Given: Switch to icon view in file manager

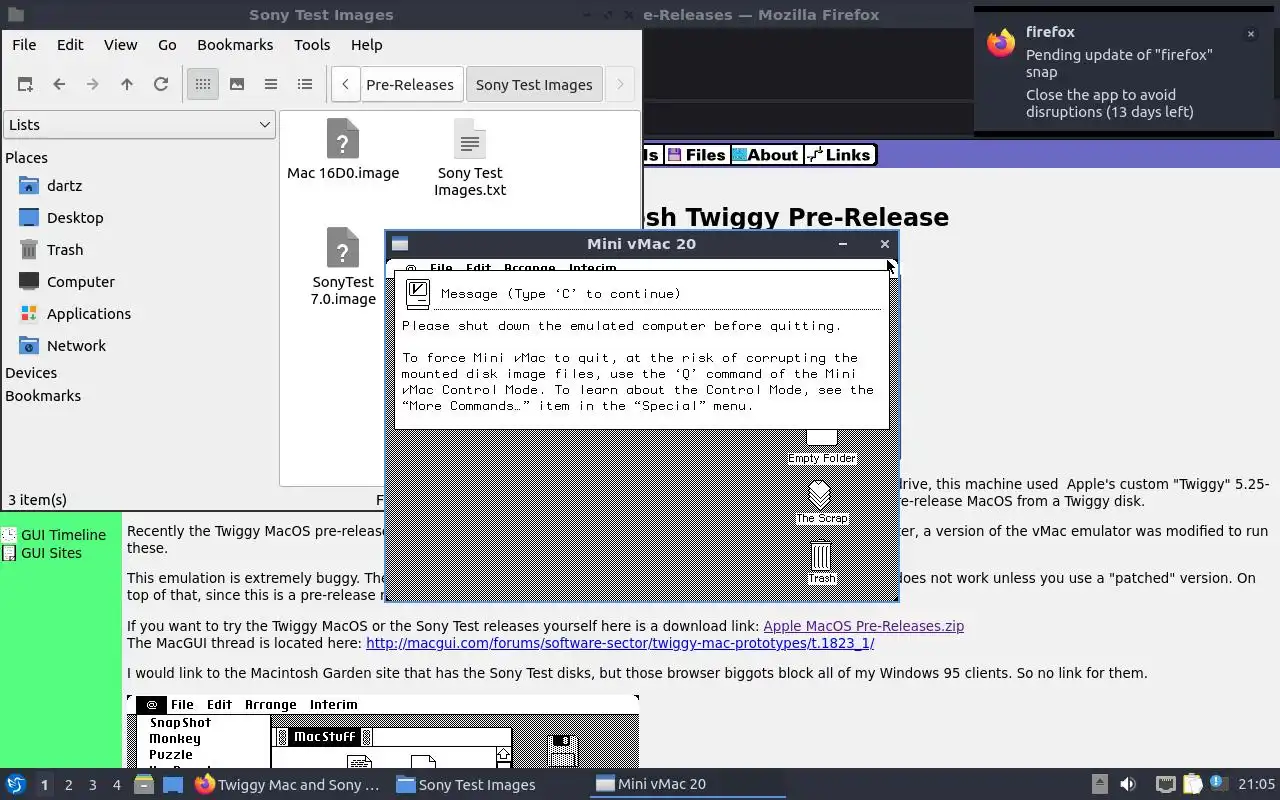Looking at the screenshot, I should pyautogui.click(x=203, y=85).
